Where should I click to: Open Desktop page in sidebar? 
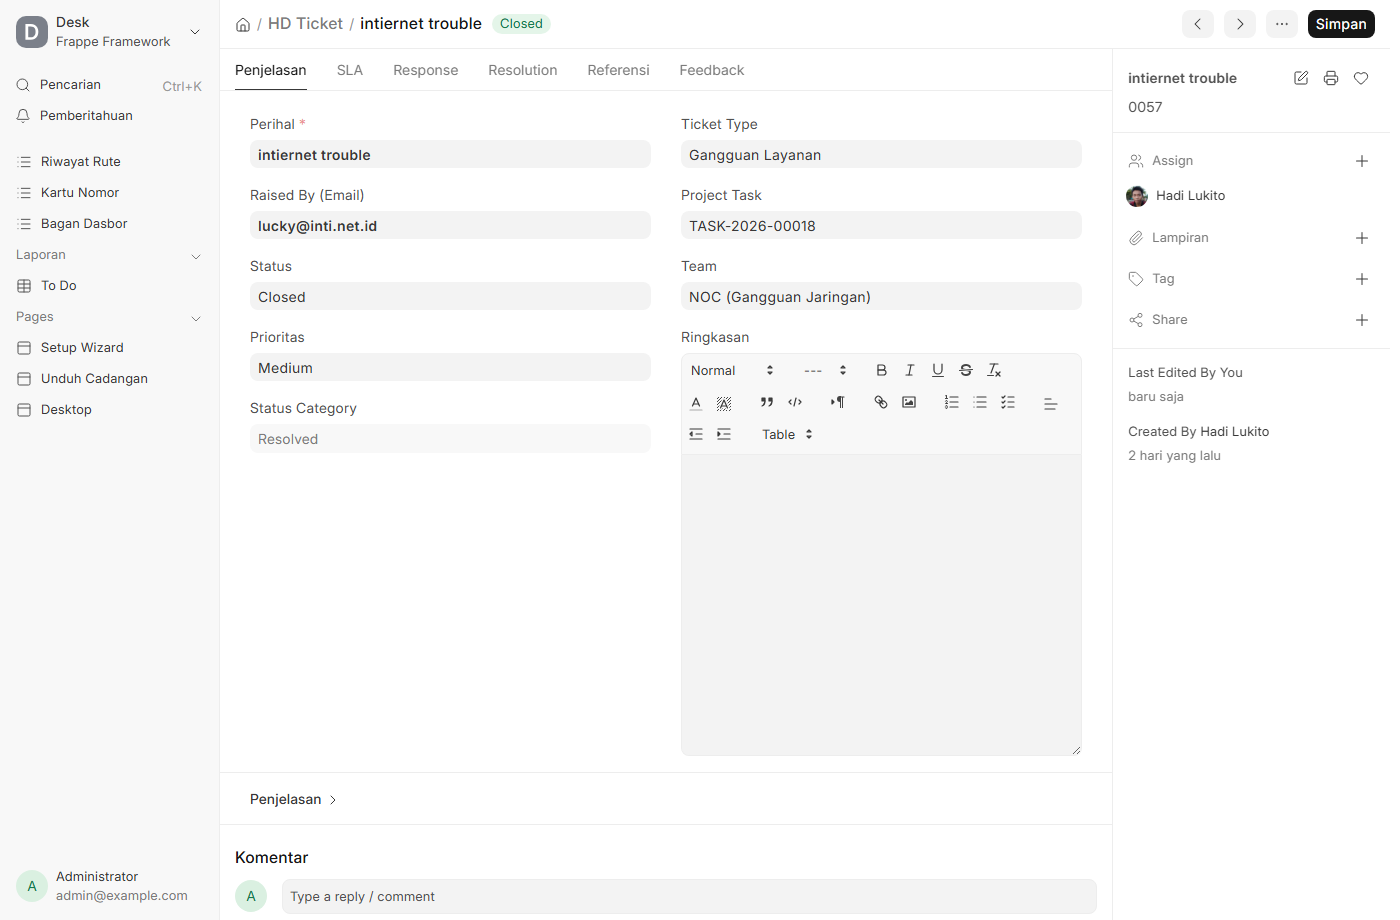click(x=109, y=410)
